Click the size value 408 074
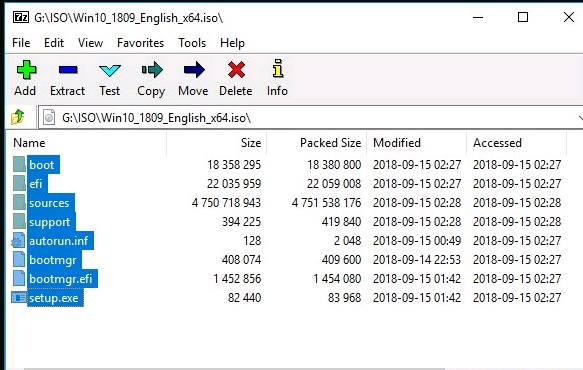Viewport: 583px width, 370px height. click(241, 259)
